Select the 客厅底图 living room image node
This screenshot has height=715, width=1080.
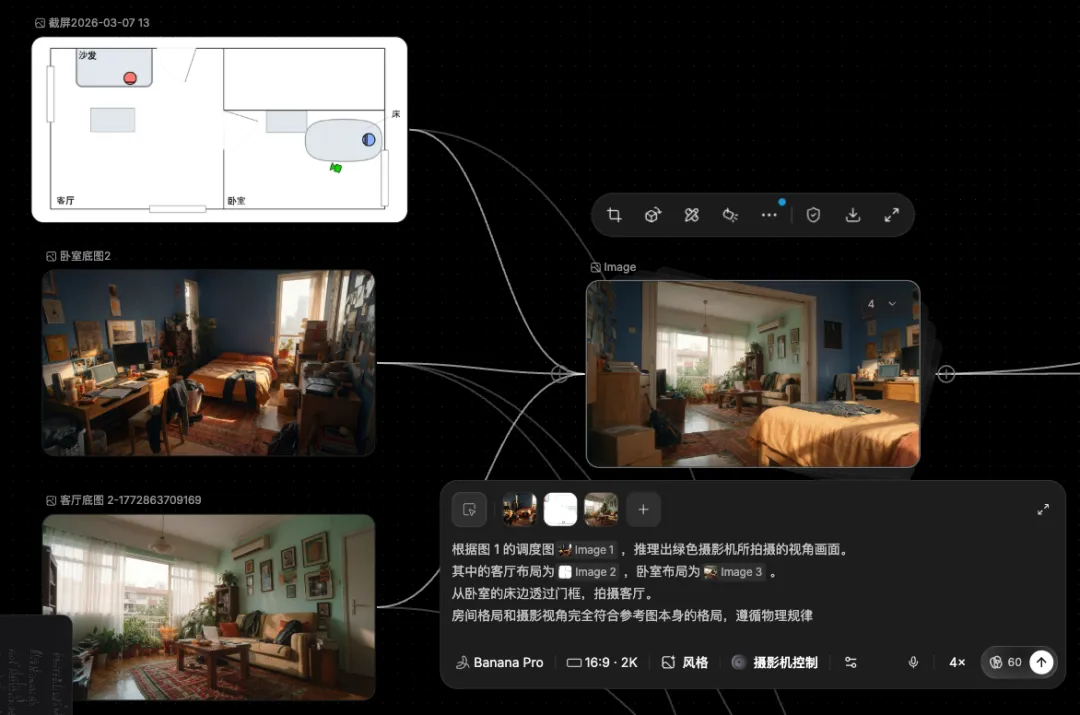[209, 608]
